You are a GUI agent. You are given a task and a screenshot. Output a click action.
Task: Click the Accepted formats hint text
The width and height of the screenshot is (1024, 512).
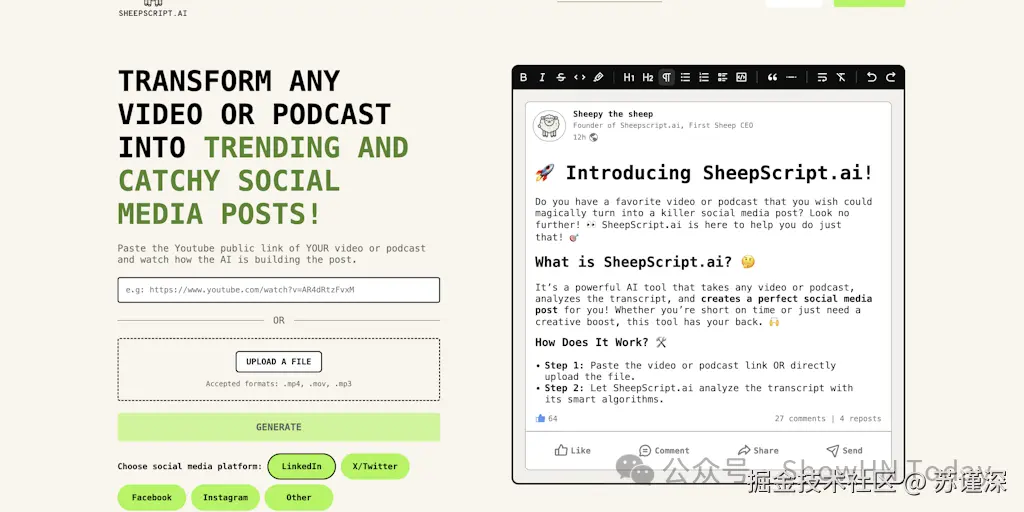(279, 384)
